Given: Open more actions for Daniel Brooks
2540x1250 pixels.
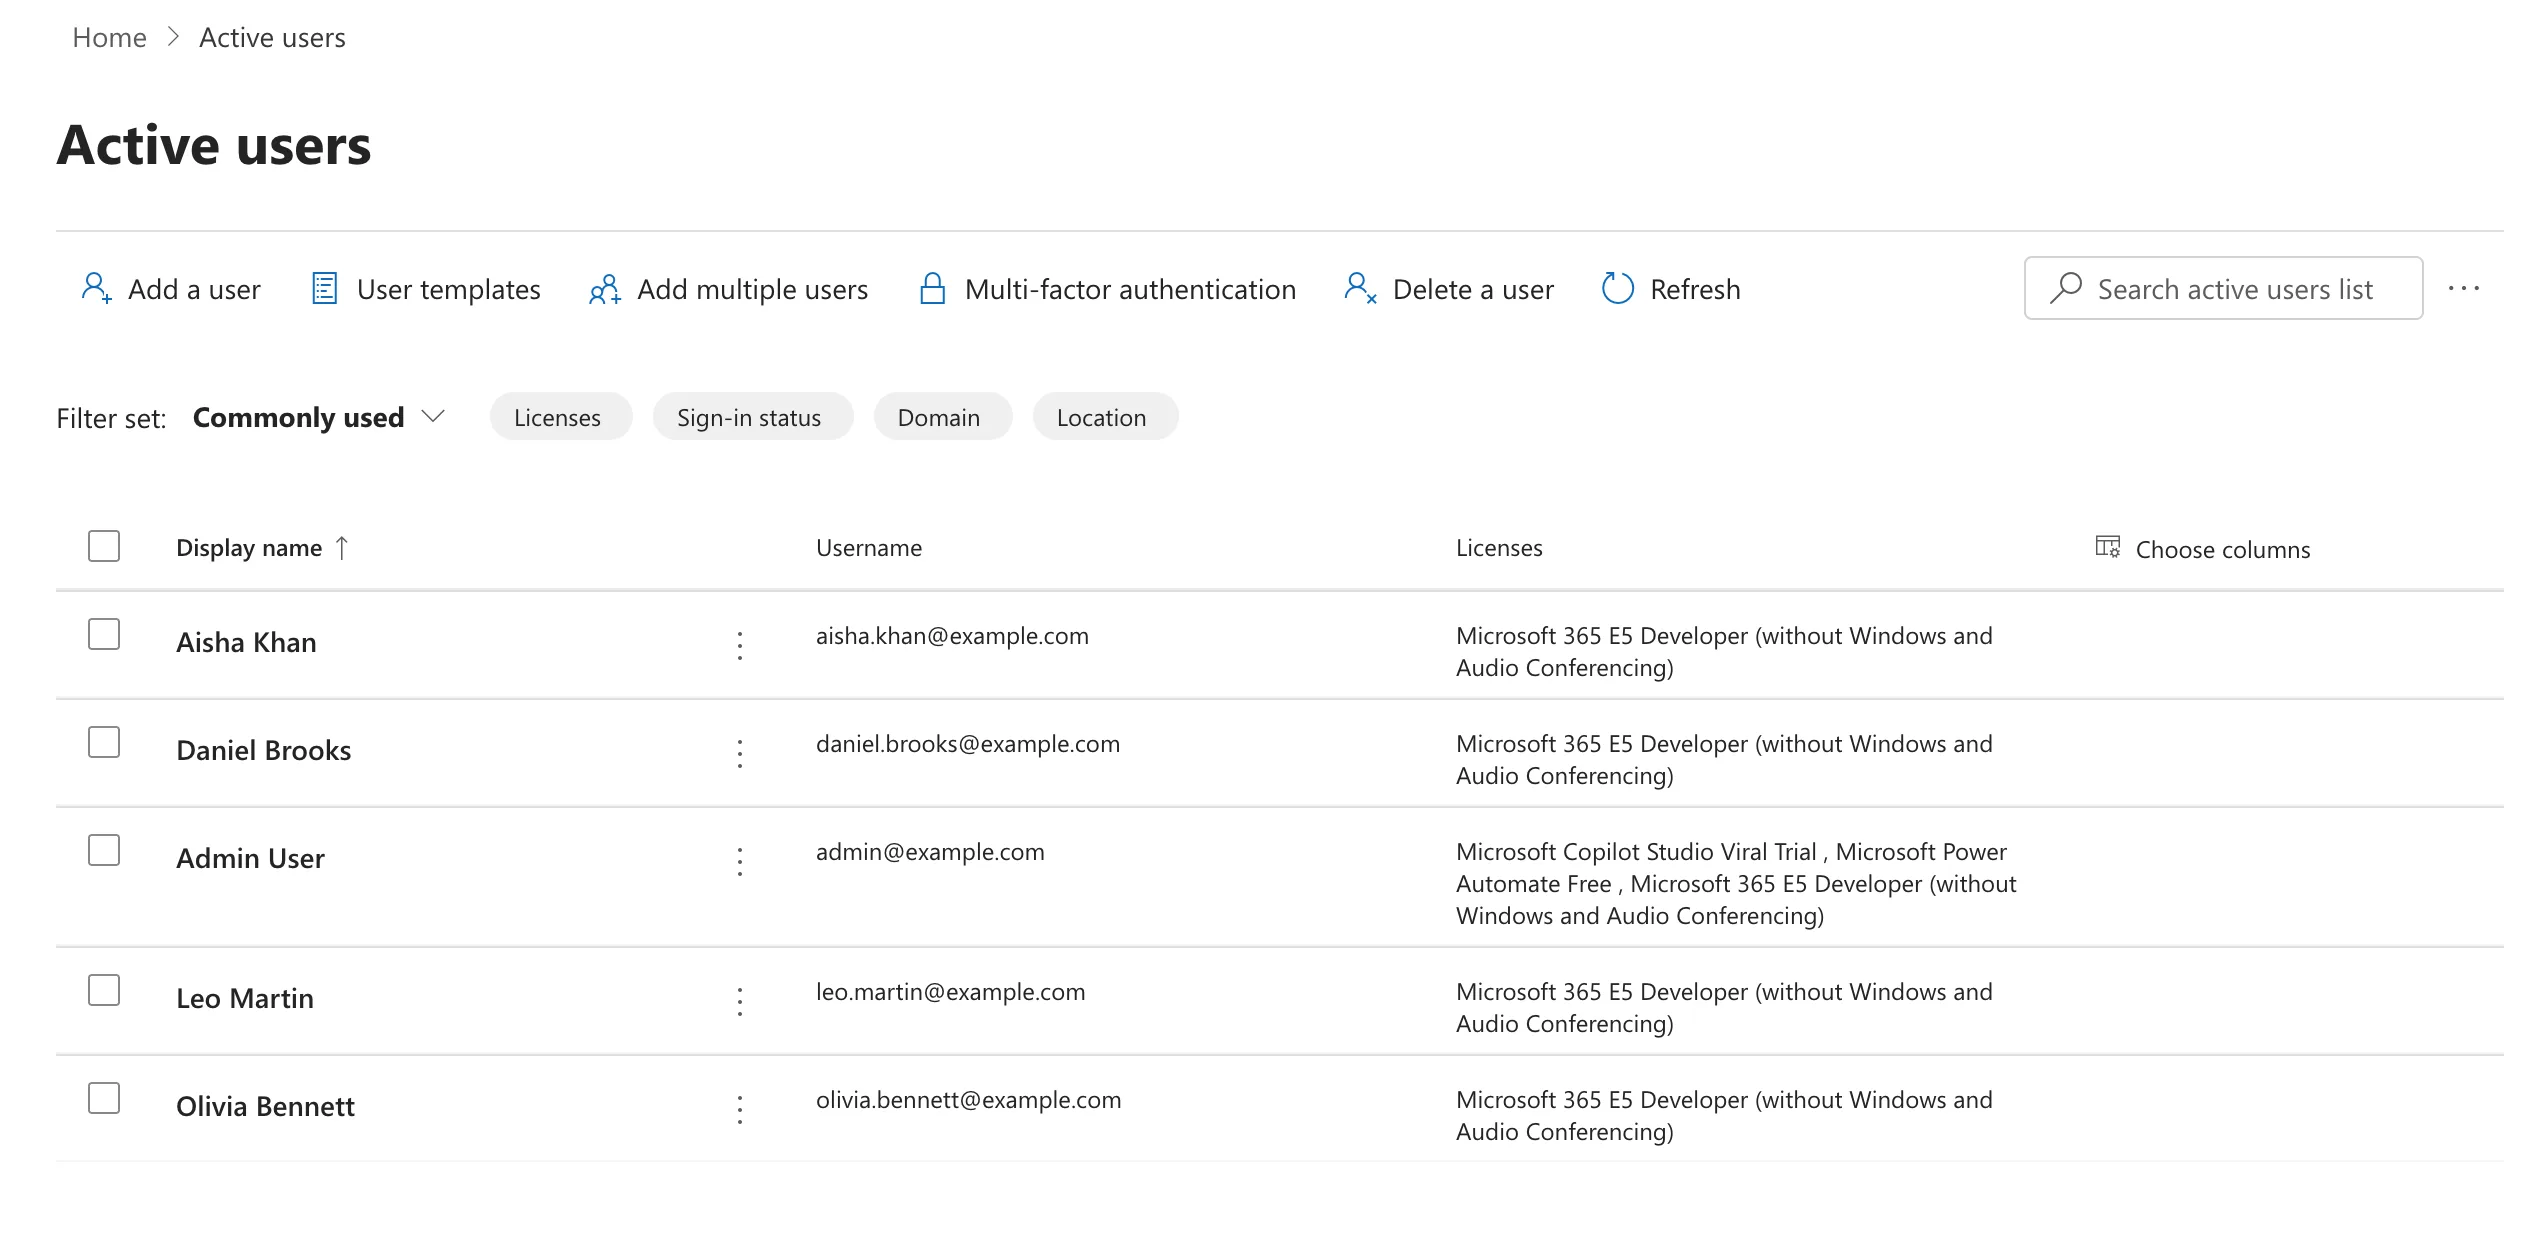Looking at the screenshot, I should pos(740,754).
